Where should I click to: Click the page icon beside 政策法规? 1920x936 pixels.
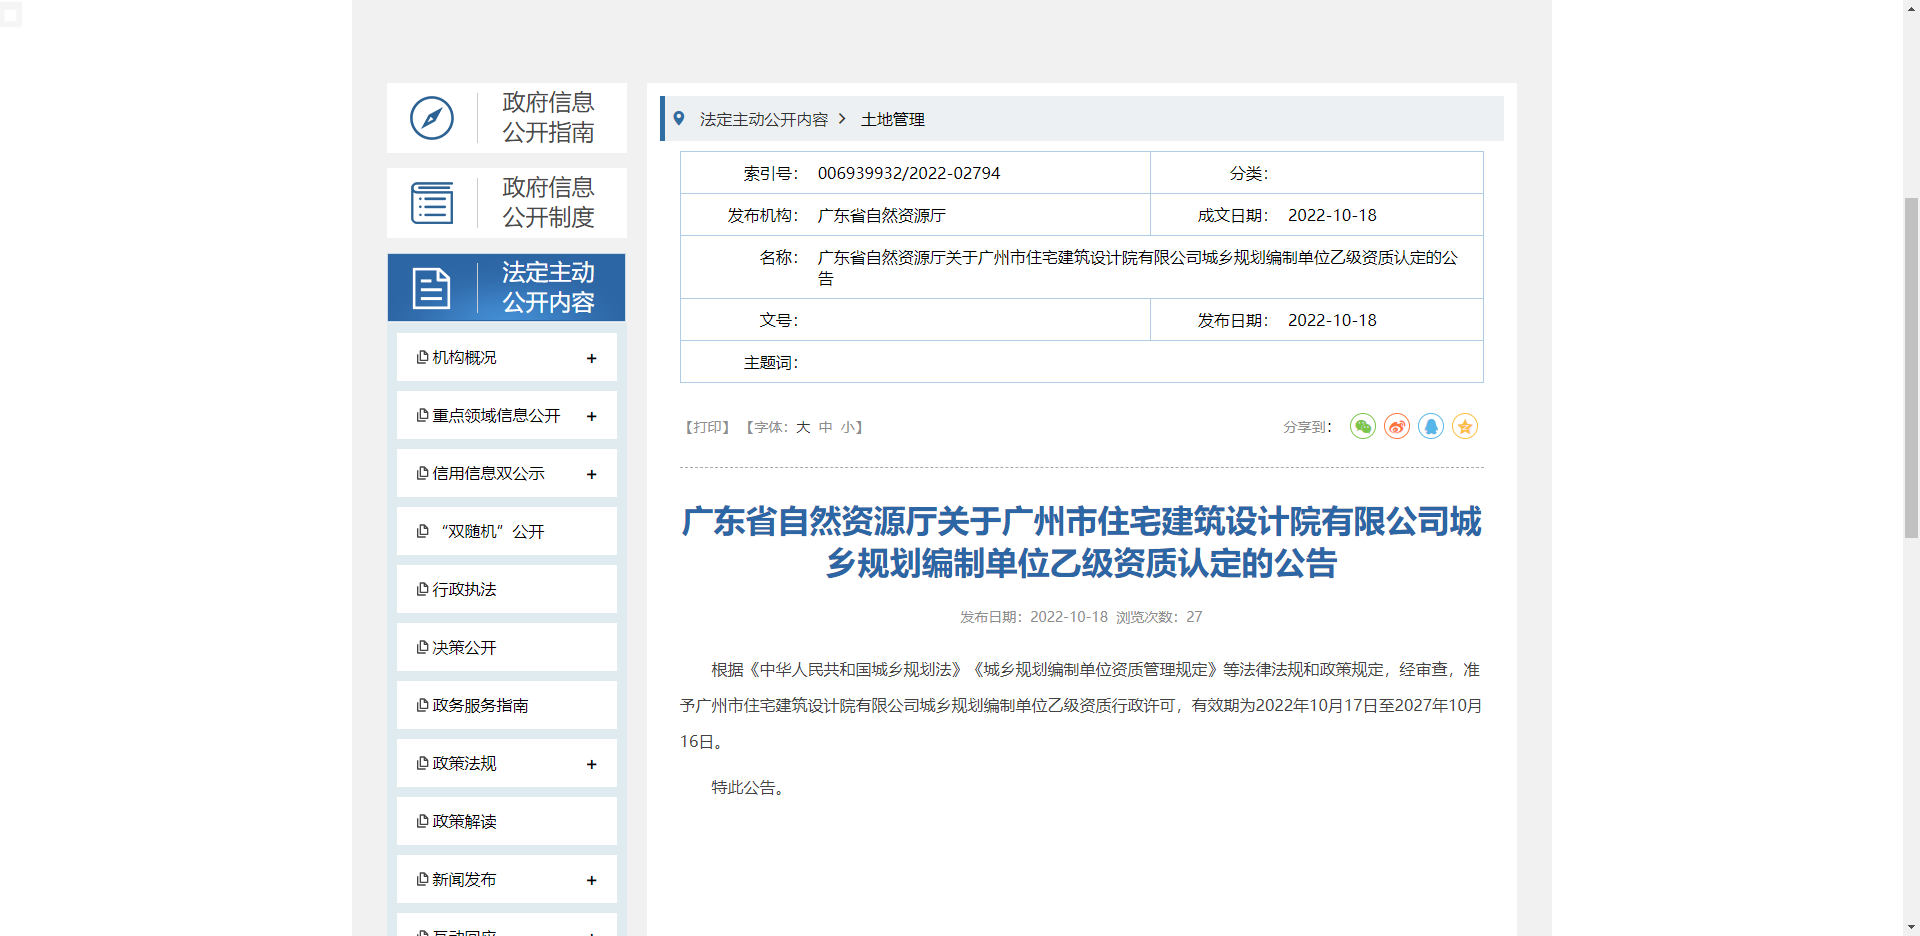coord(423,763)
